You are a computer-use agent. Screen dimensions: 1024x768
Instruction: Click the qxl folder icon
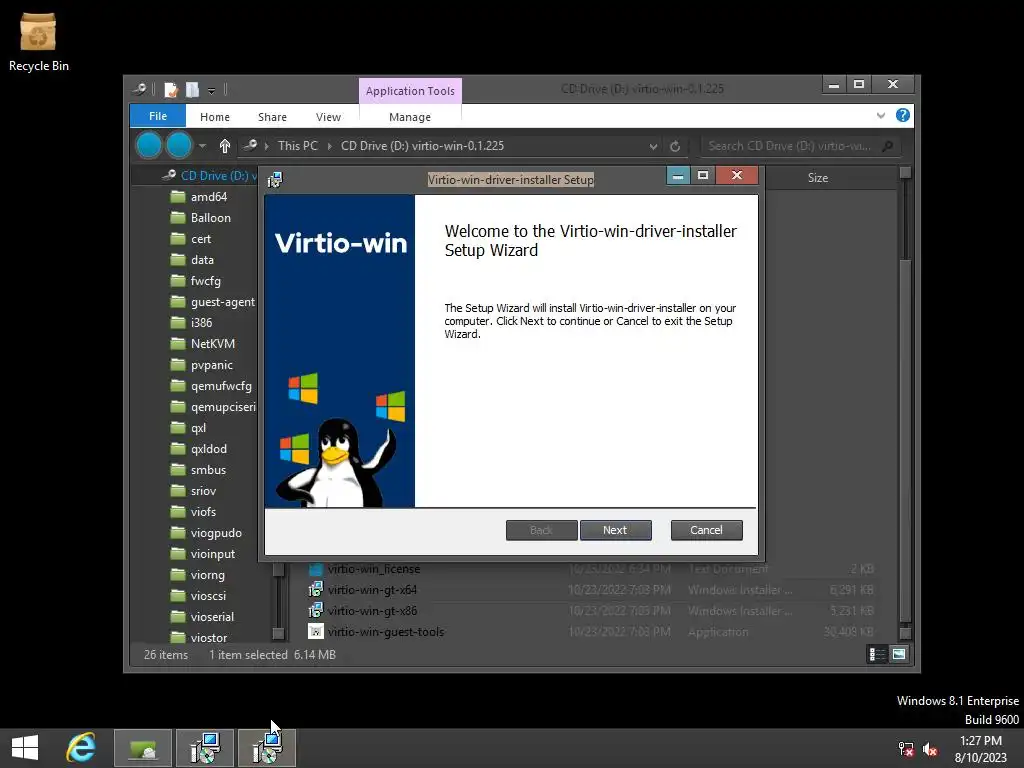click(x=178, y=428)
